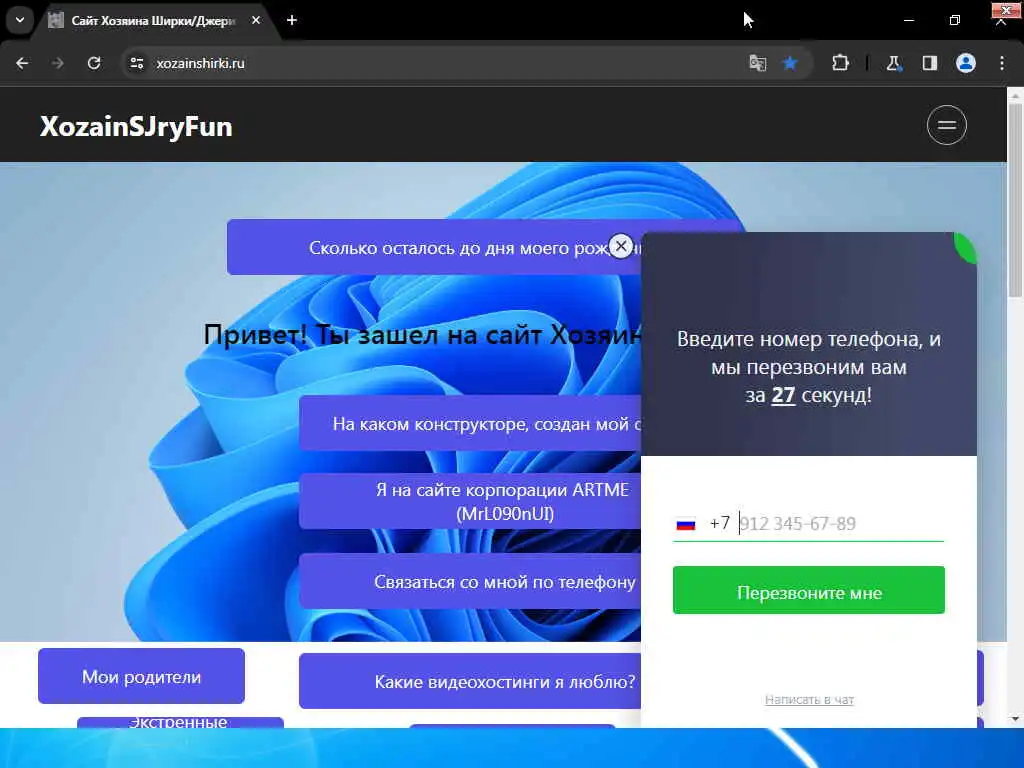Select the Russian flag country selector

click(x=686, y=524)
